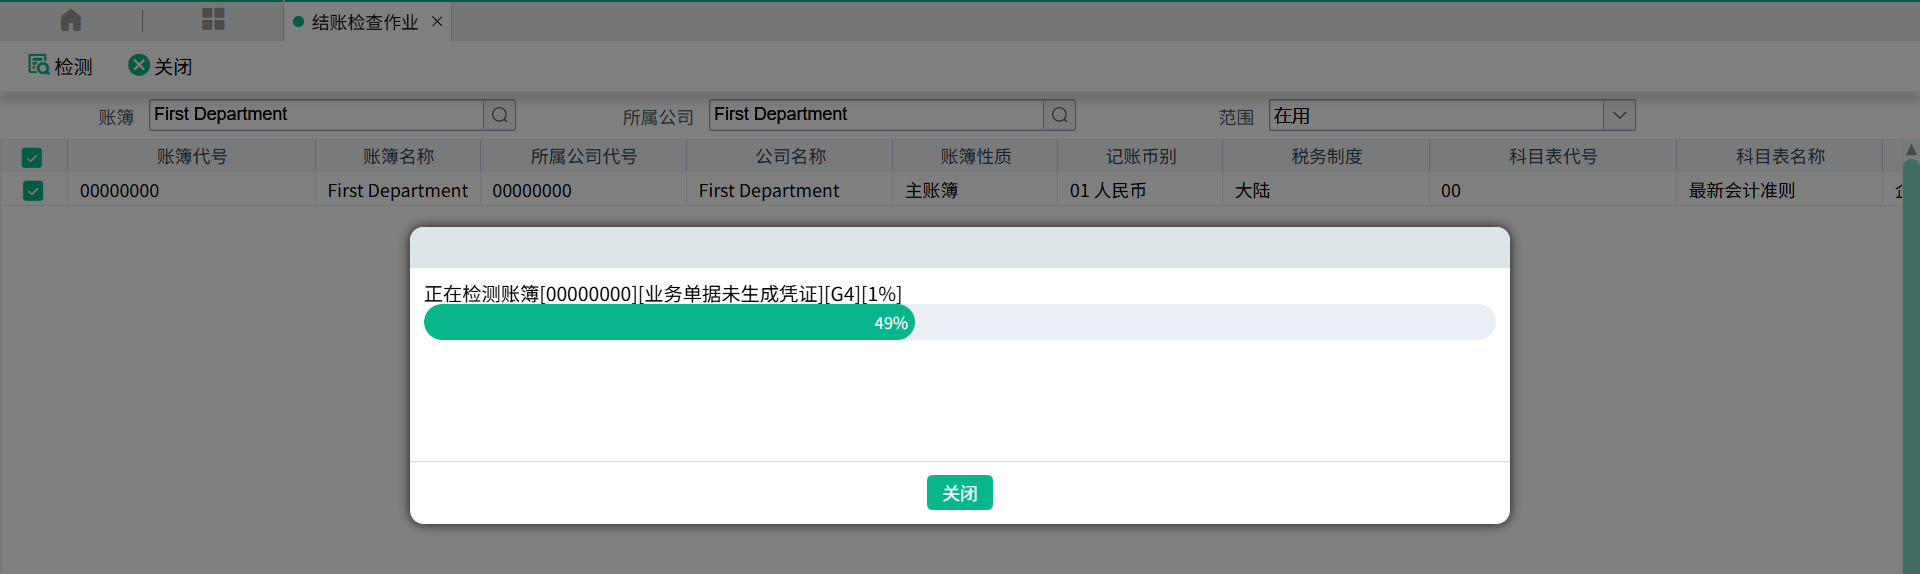Click into the 账簿 input field
The height and width of the screenshot is (574, 1920).
click(316, 115)
